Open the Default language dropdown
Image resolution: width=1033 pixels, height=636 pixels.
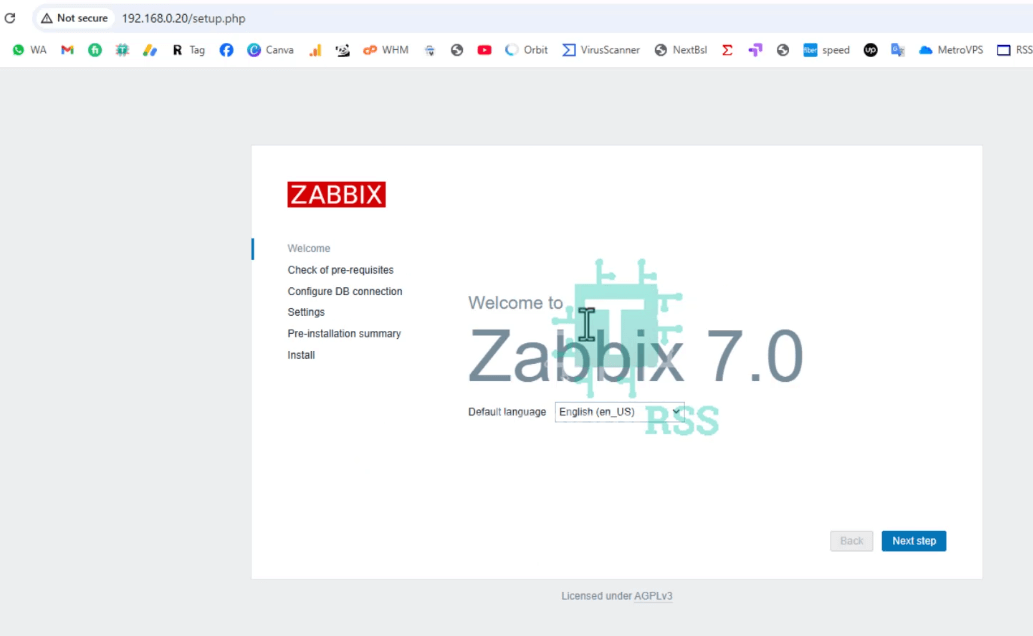point(619,412)
